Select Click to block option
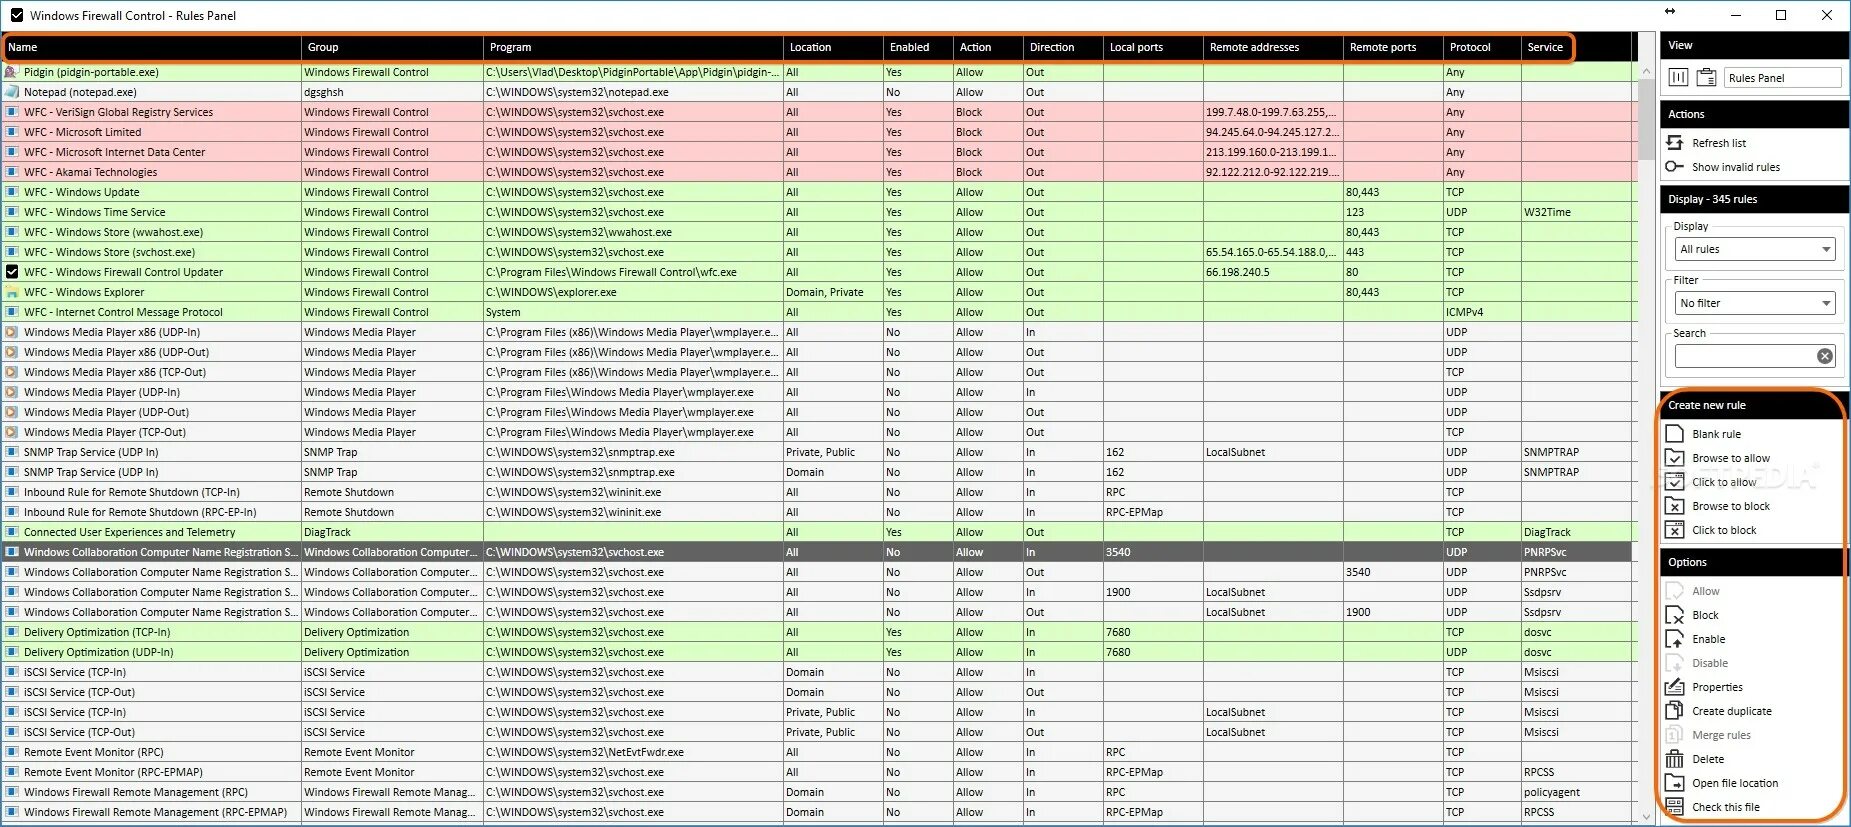The image size is (1851, 827). tap(1724, 530)
